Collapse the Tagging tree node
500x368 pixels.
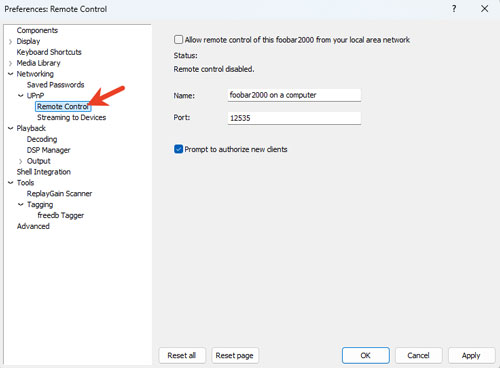(x=21, y=205)
